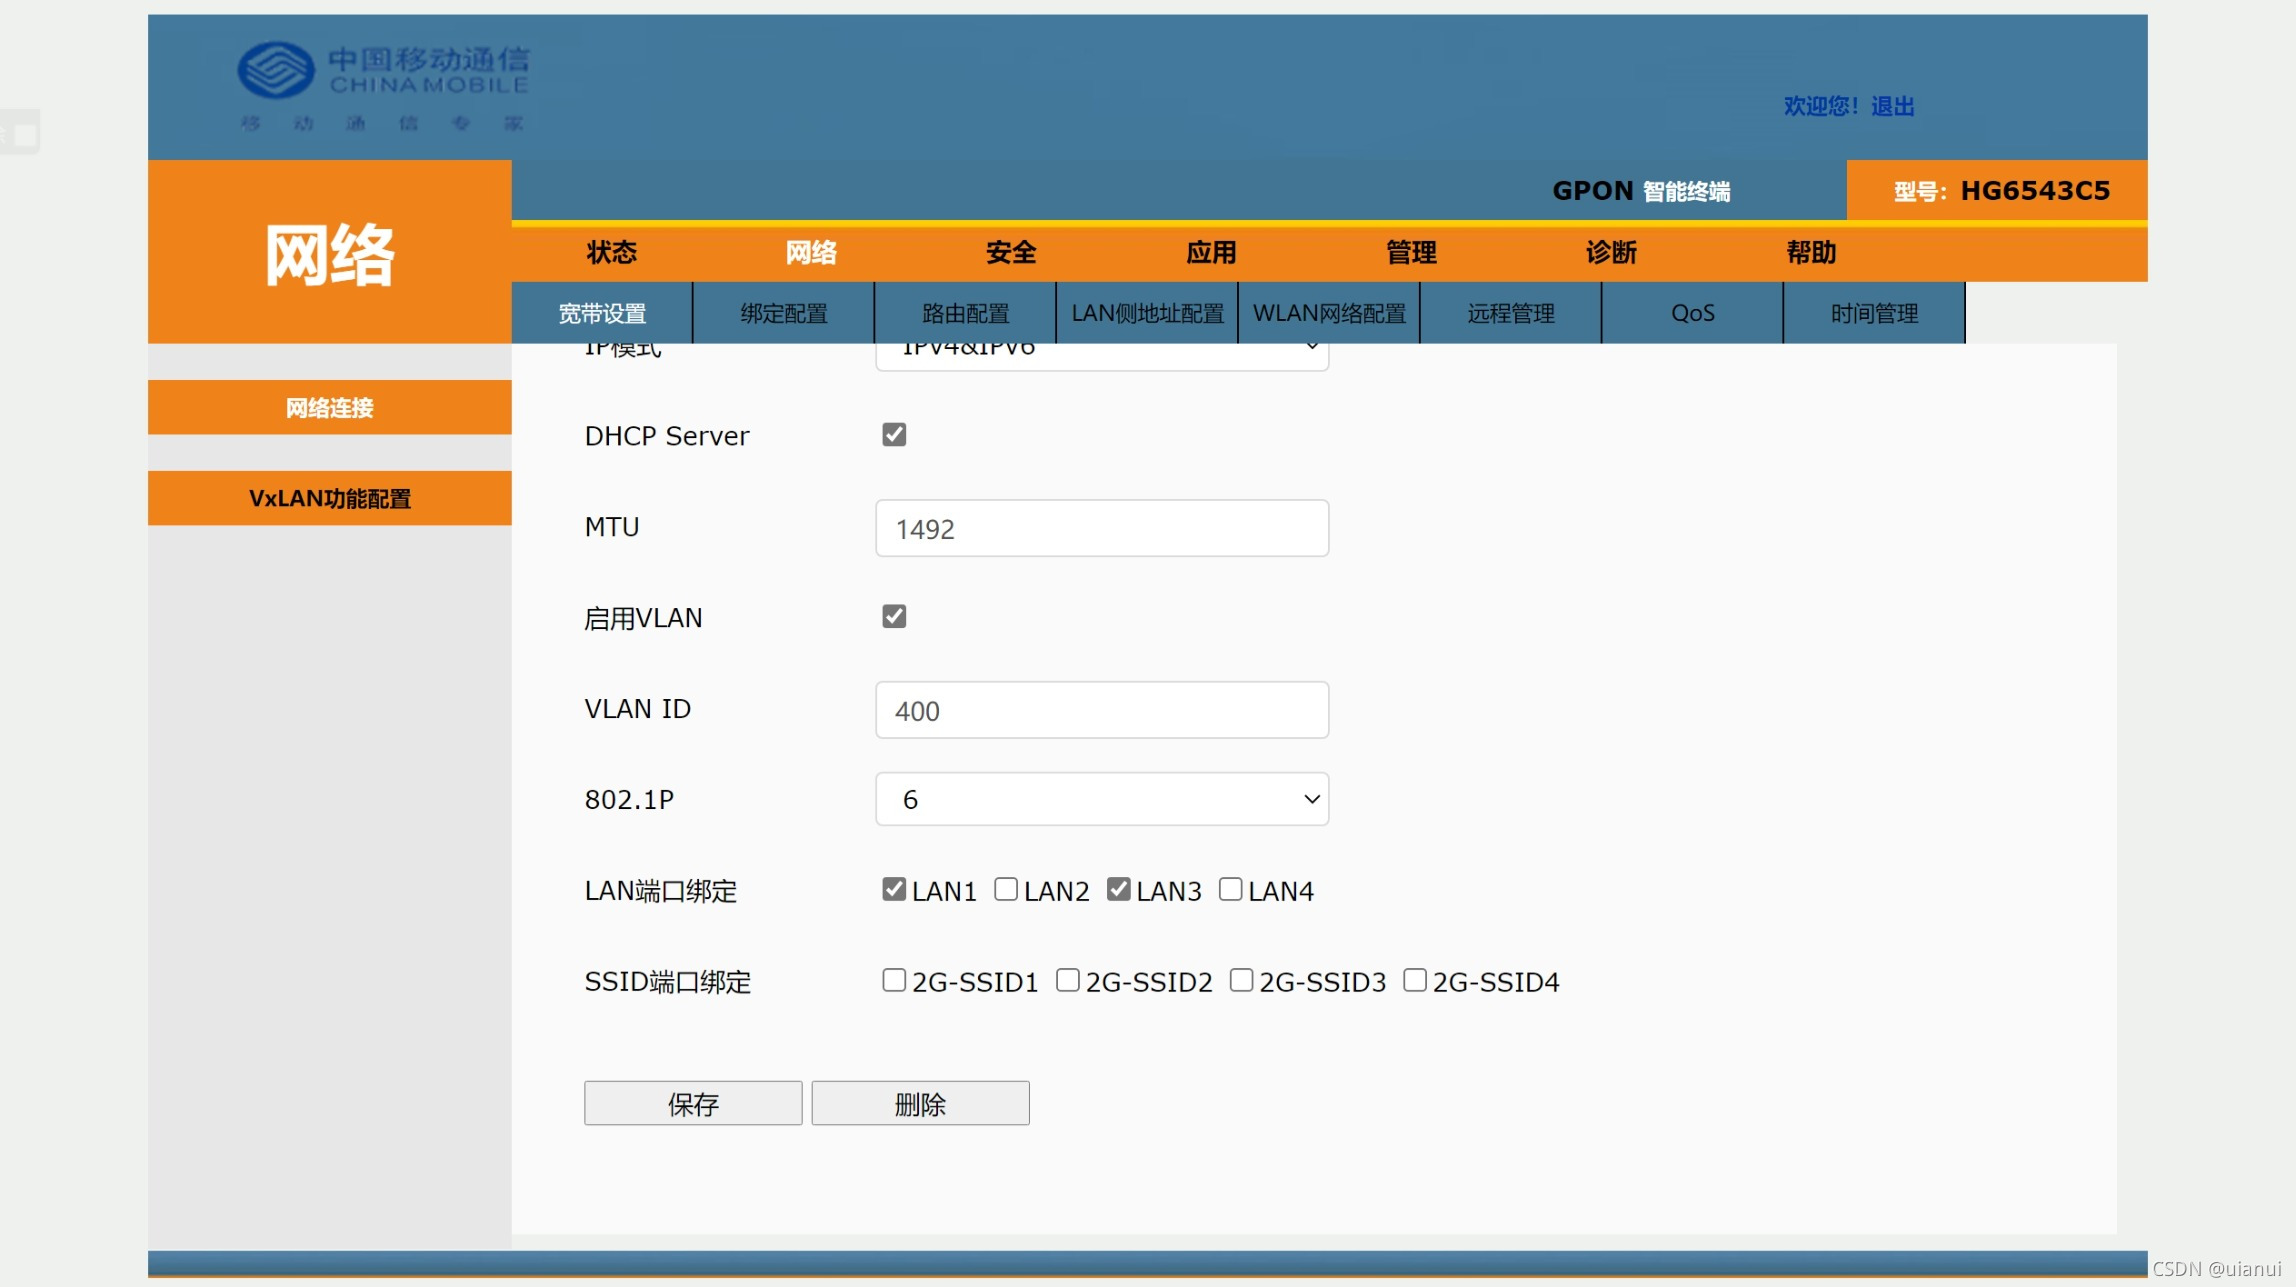Open the WLAN网络配置 tab
The image size is (2296, 1287).
1328,314
